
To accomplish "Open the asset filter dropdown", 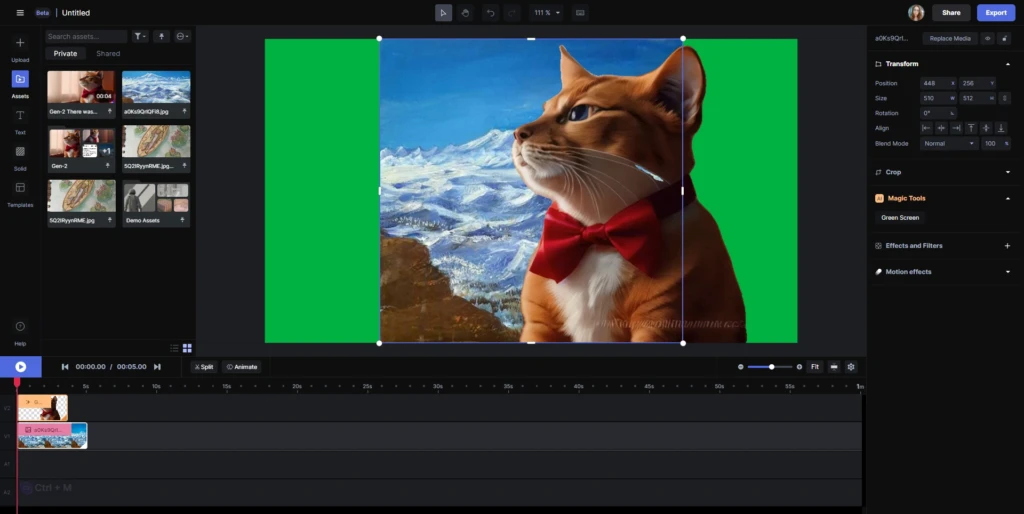I will tap(140, 37).
